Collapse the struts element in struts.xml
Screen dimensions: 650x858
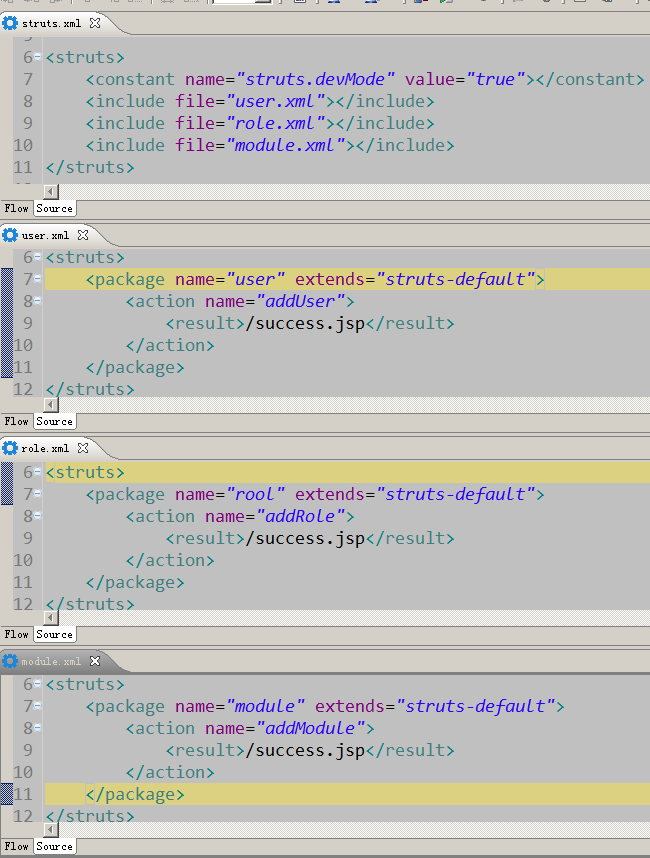click(38, 56)
